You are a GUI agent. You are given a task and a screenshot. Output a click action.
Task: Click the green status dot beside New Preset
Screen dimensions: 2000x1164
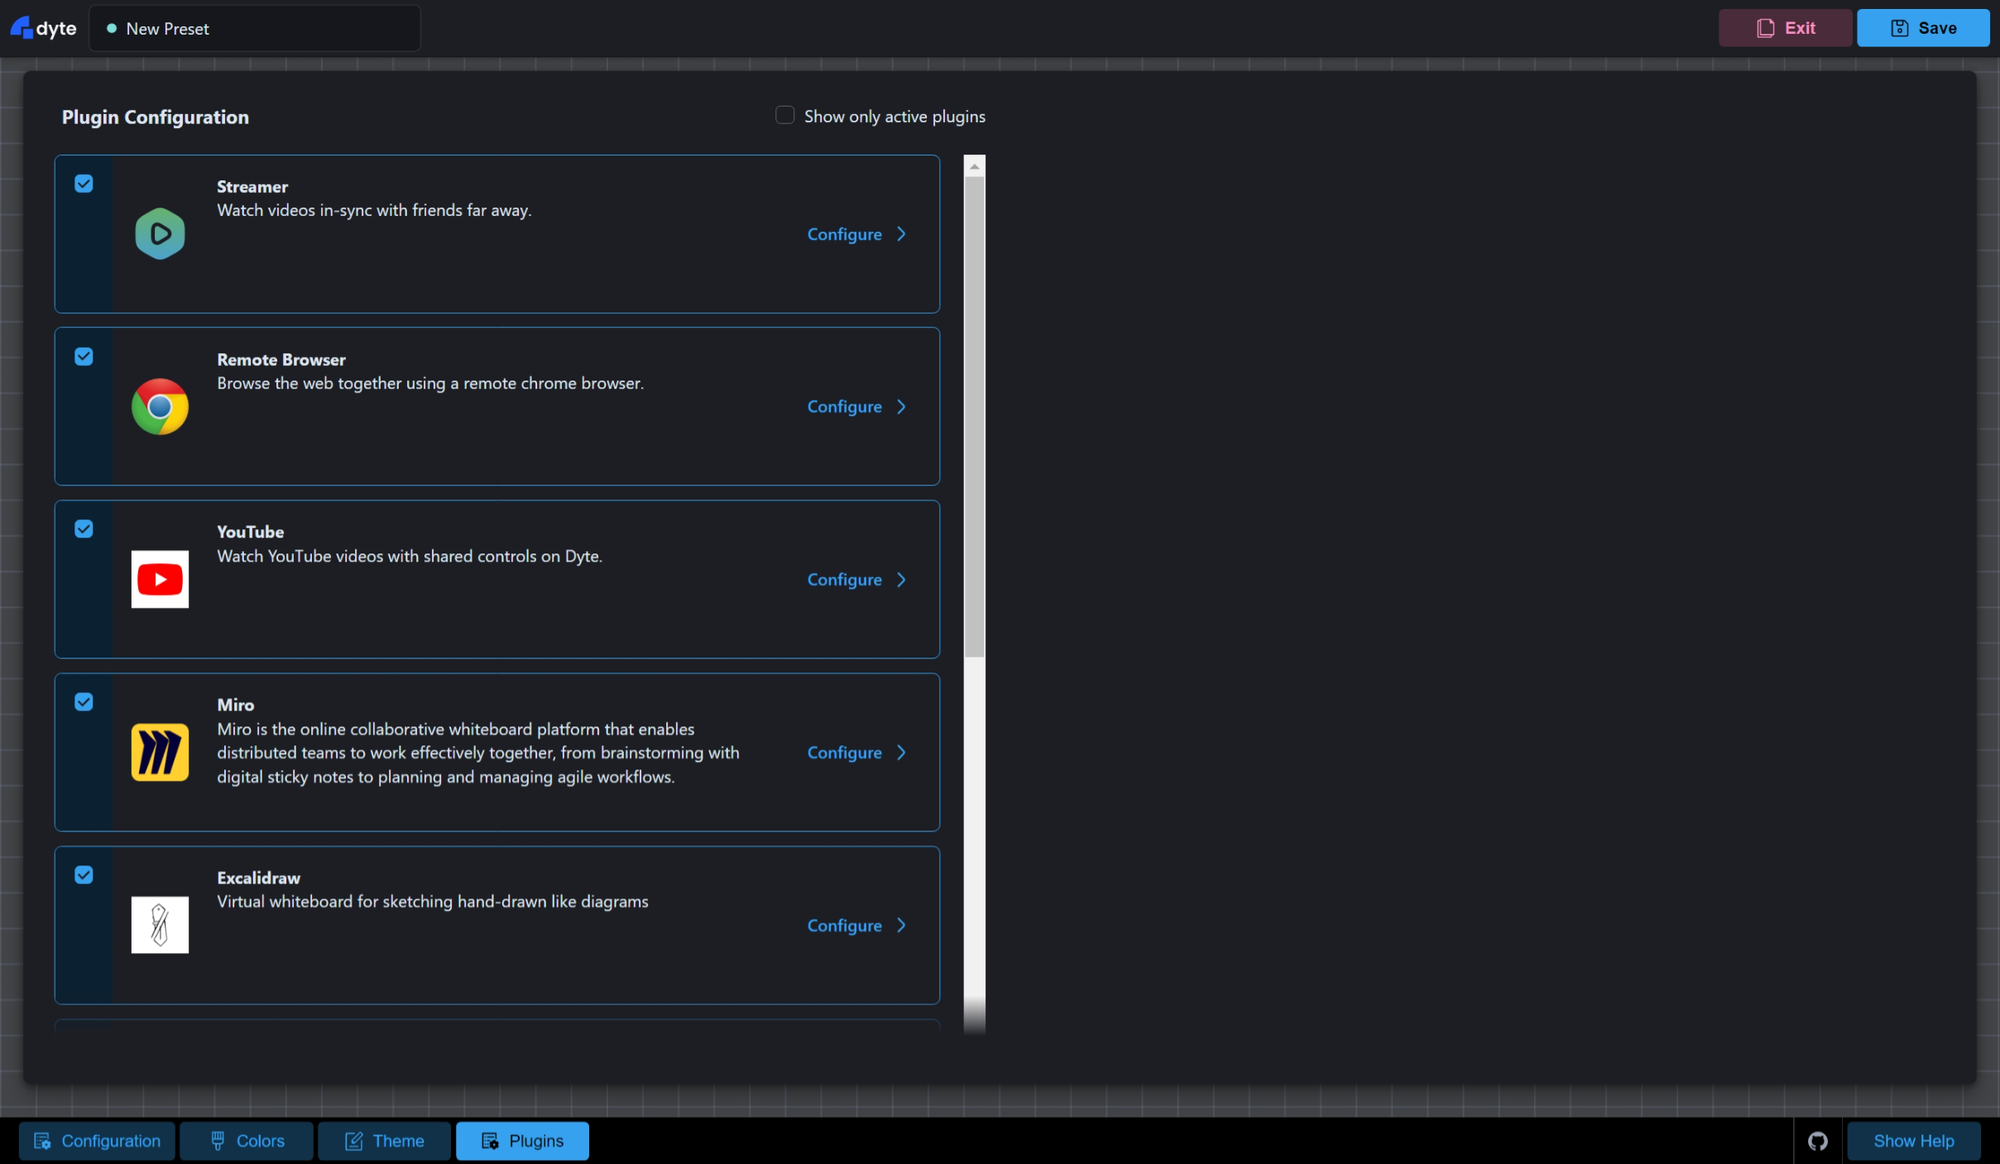(112, 29)
